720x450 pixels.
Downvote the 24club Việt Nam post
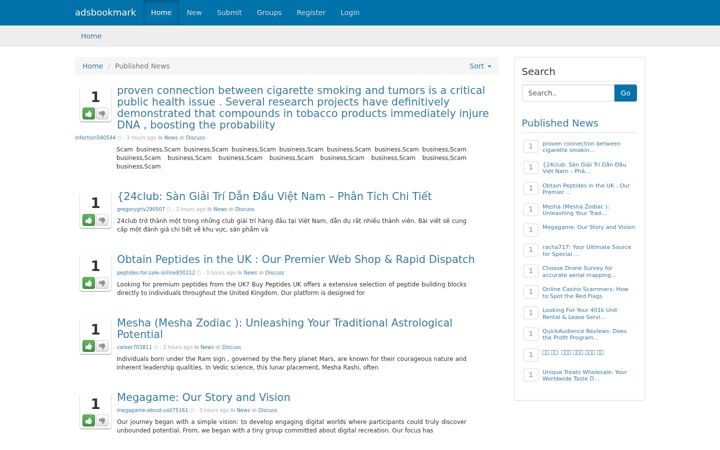tap(102, 220)
